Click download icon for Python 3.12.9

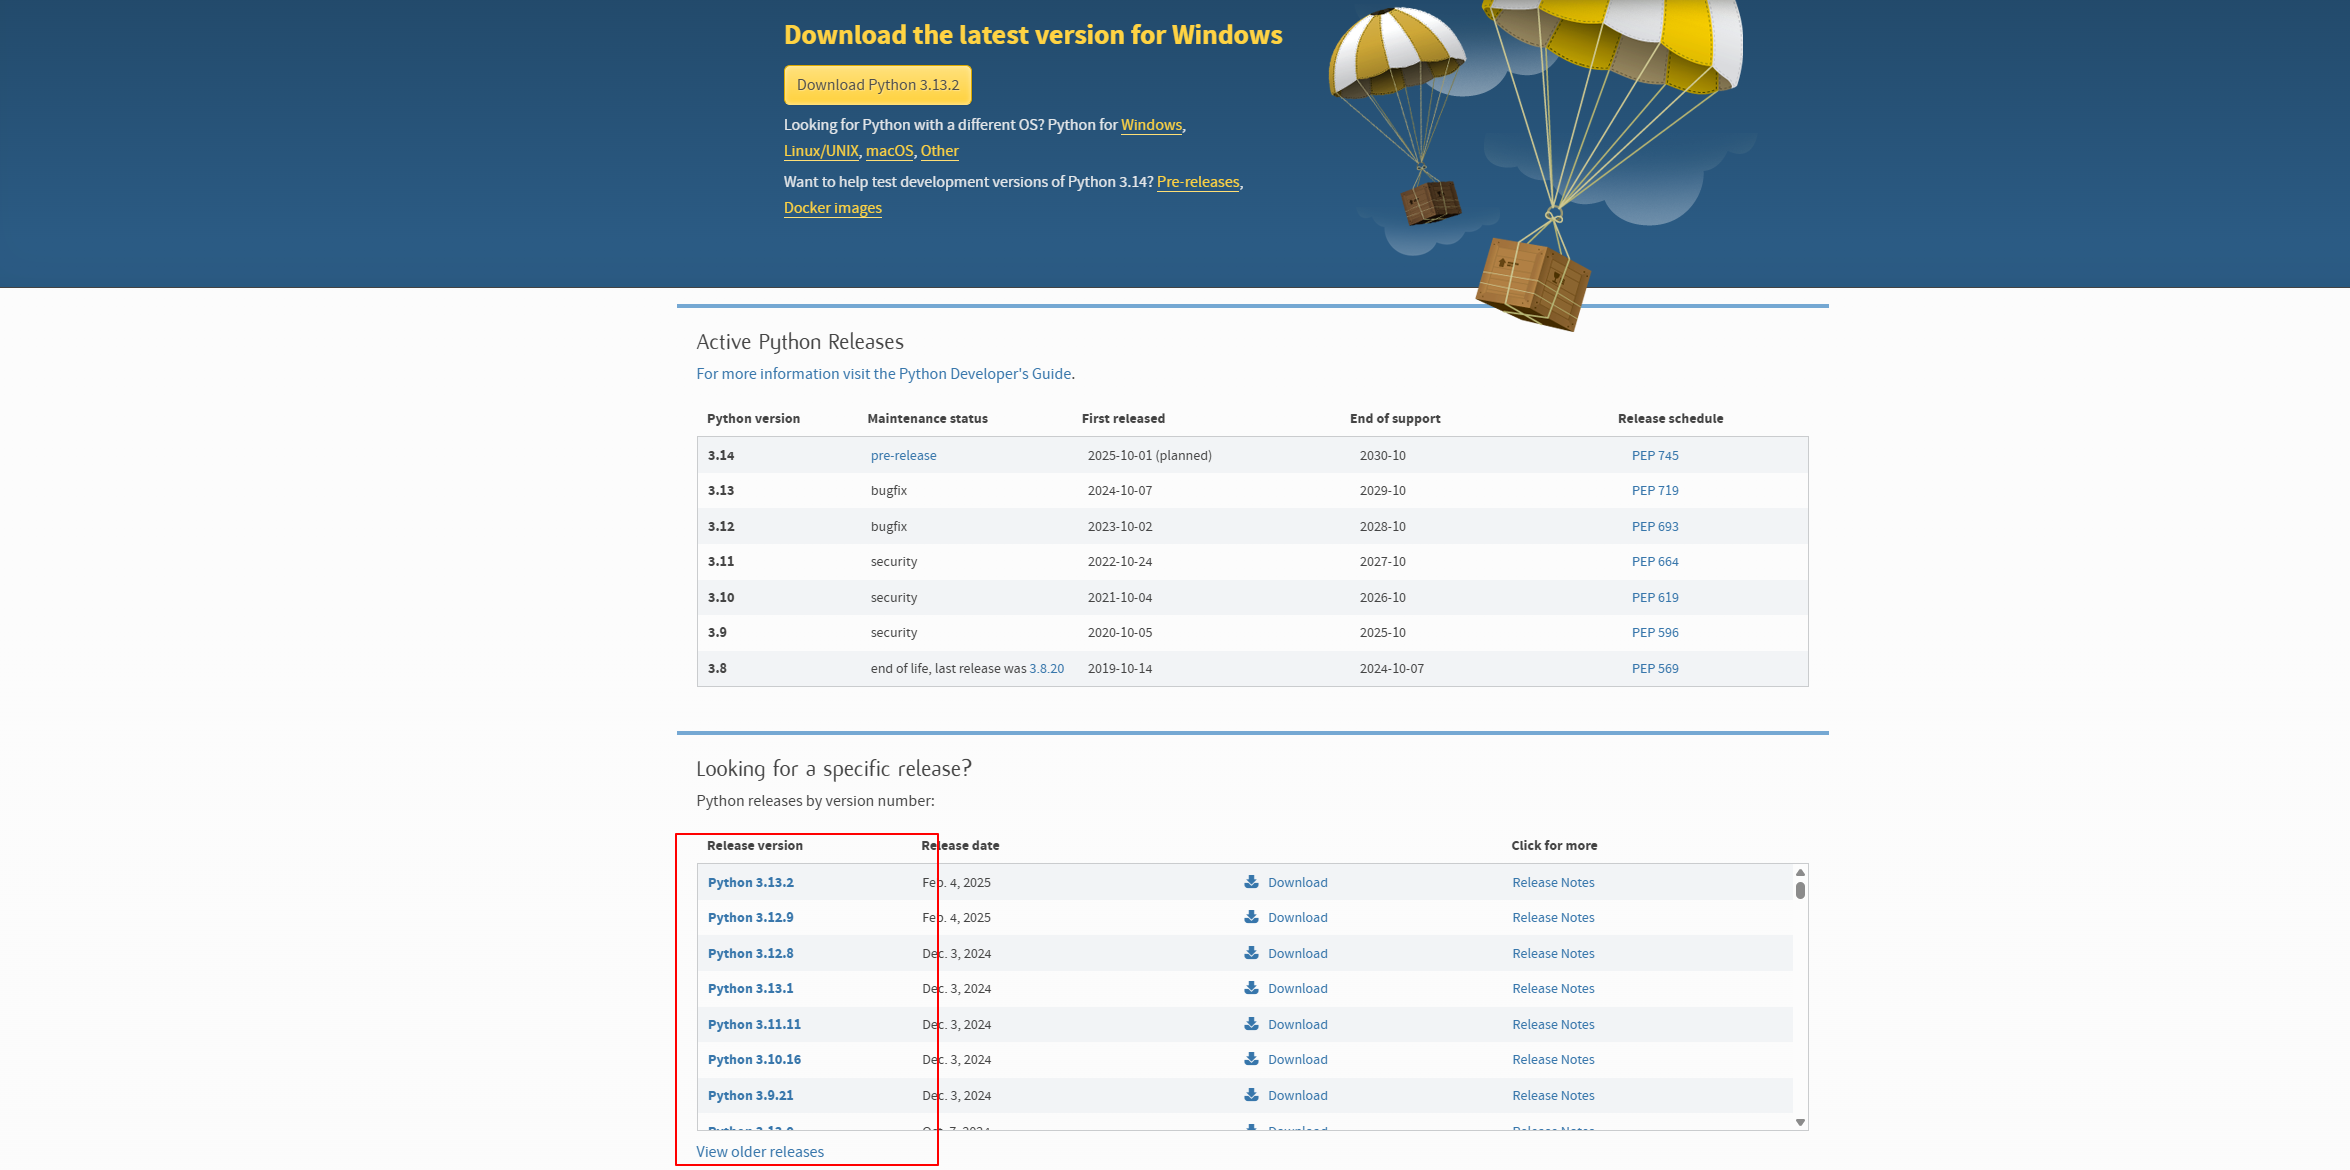1251,917
